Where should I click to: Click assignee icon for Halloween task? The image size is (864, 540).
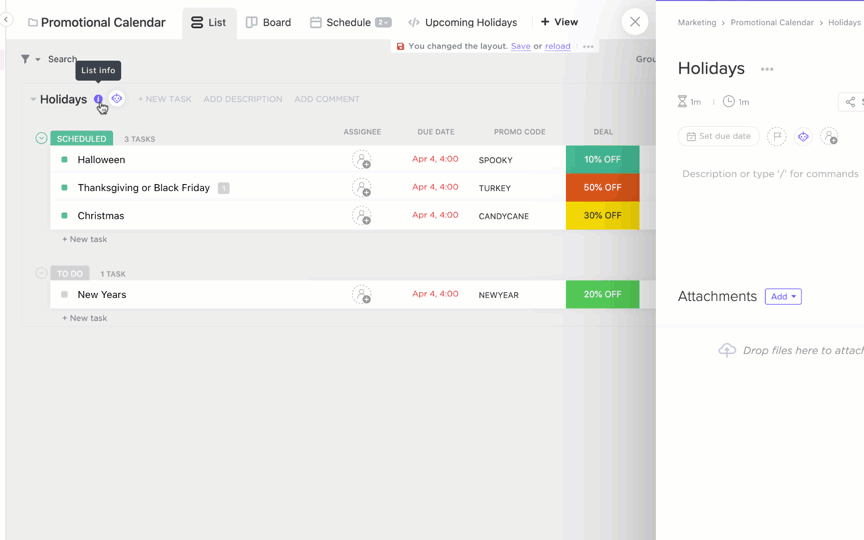pyautogui.click(x=361, y=160)
